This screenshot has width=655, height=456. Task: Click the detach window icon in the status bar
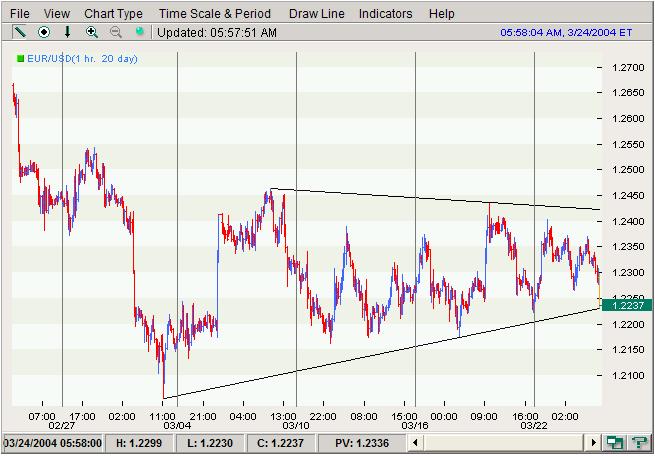coord(614,443)
